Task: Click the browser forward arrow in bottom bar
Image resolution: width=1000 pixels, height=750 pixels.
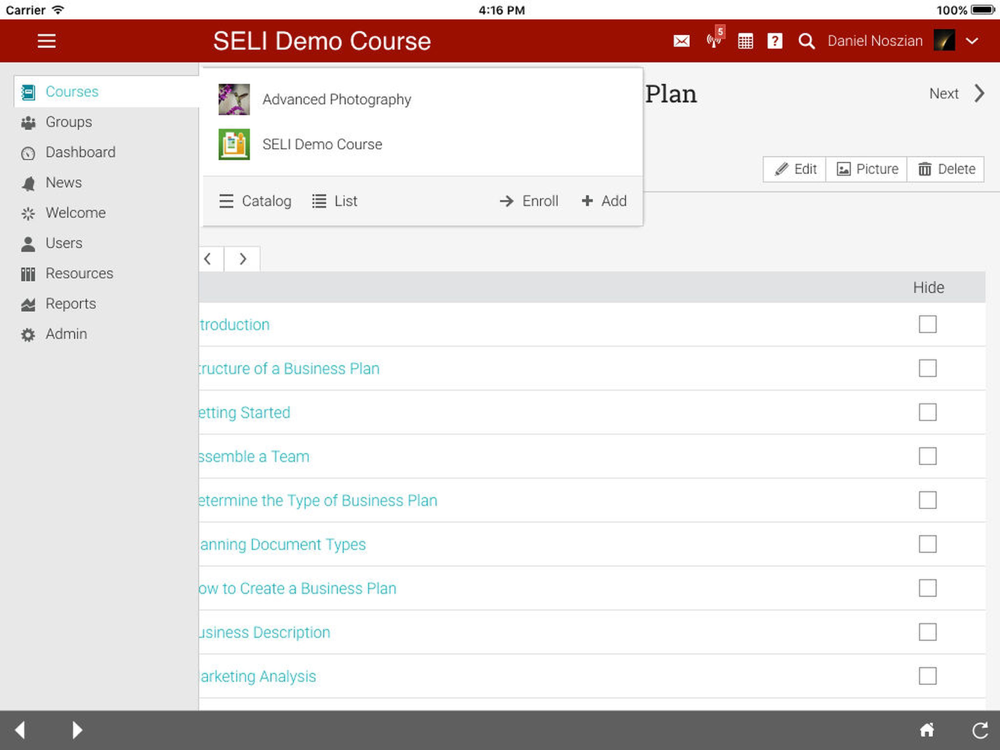Action: (x=77, y=730)
